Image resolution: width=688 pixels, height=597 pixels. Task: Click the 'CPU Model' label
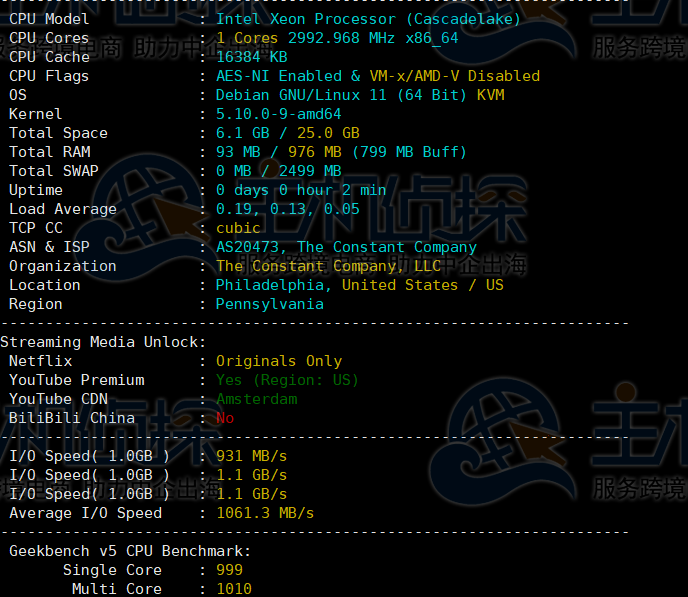pyautogui.click(x=49, y=19)
